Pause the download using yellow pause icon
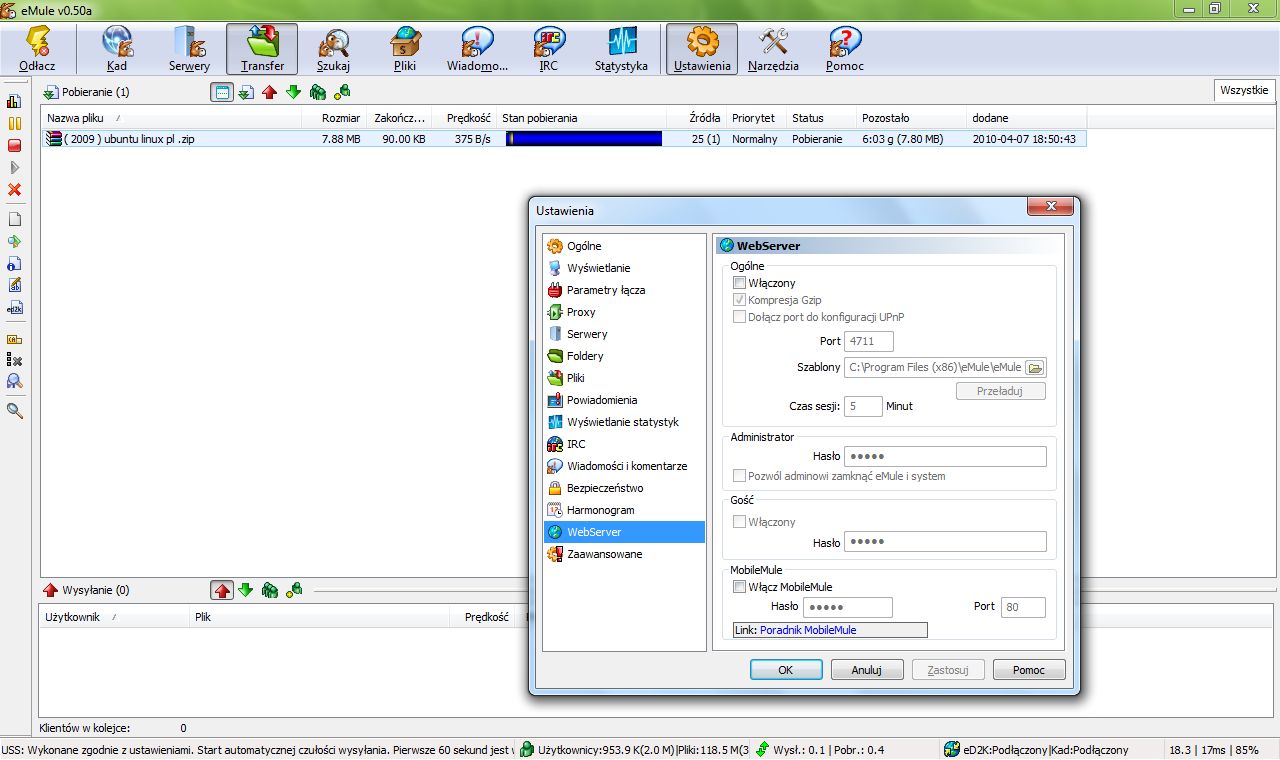Image resolution: width=1280 pixels, height=760 pixels. click(14, 123)
